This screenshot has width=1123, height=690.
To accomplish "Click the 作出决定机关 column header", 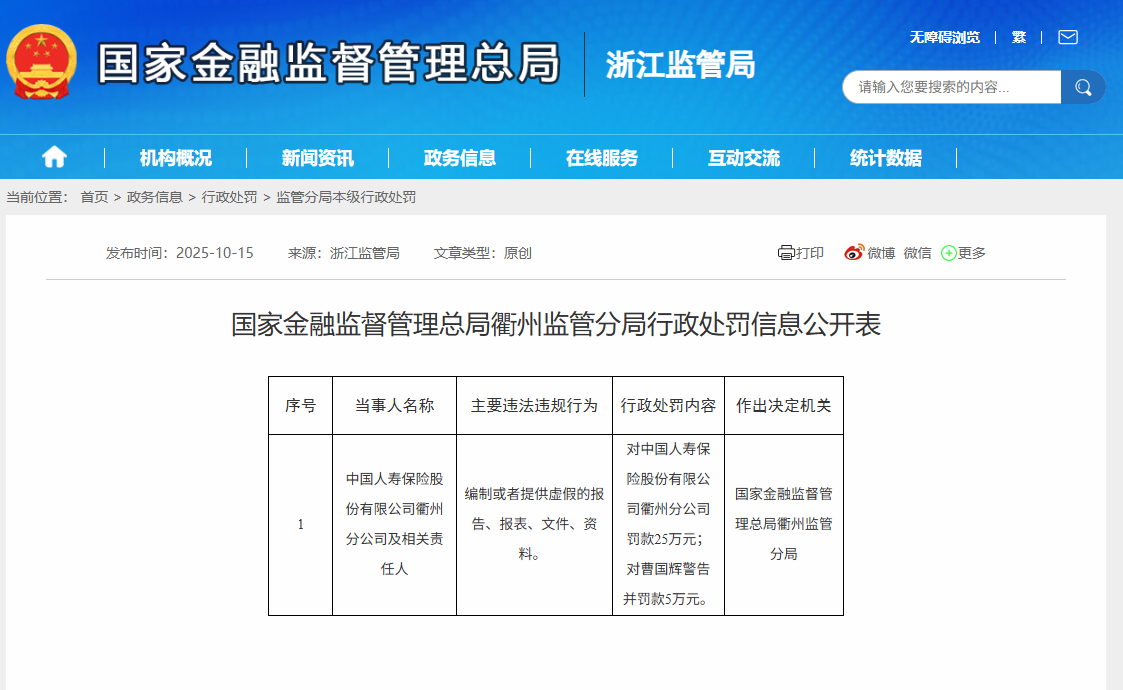I will (x=784, y=406).
